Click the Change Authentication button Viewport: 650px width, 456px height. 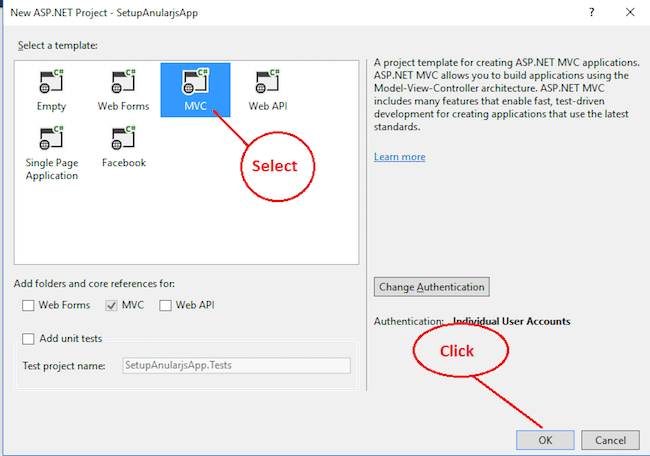pyautogui.click(x=432, y=287)
